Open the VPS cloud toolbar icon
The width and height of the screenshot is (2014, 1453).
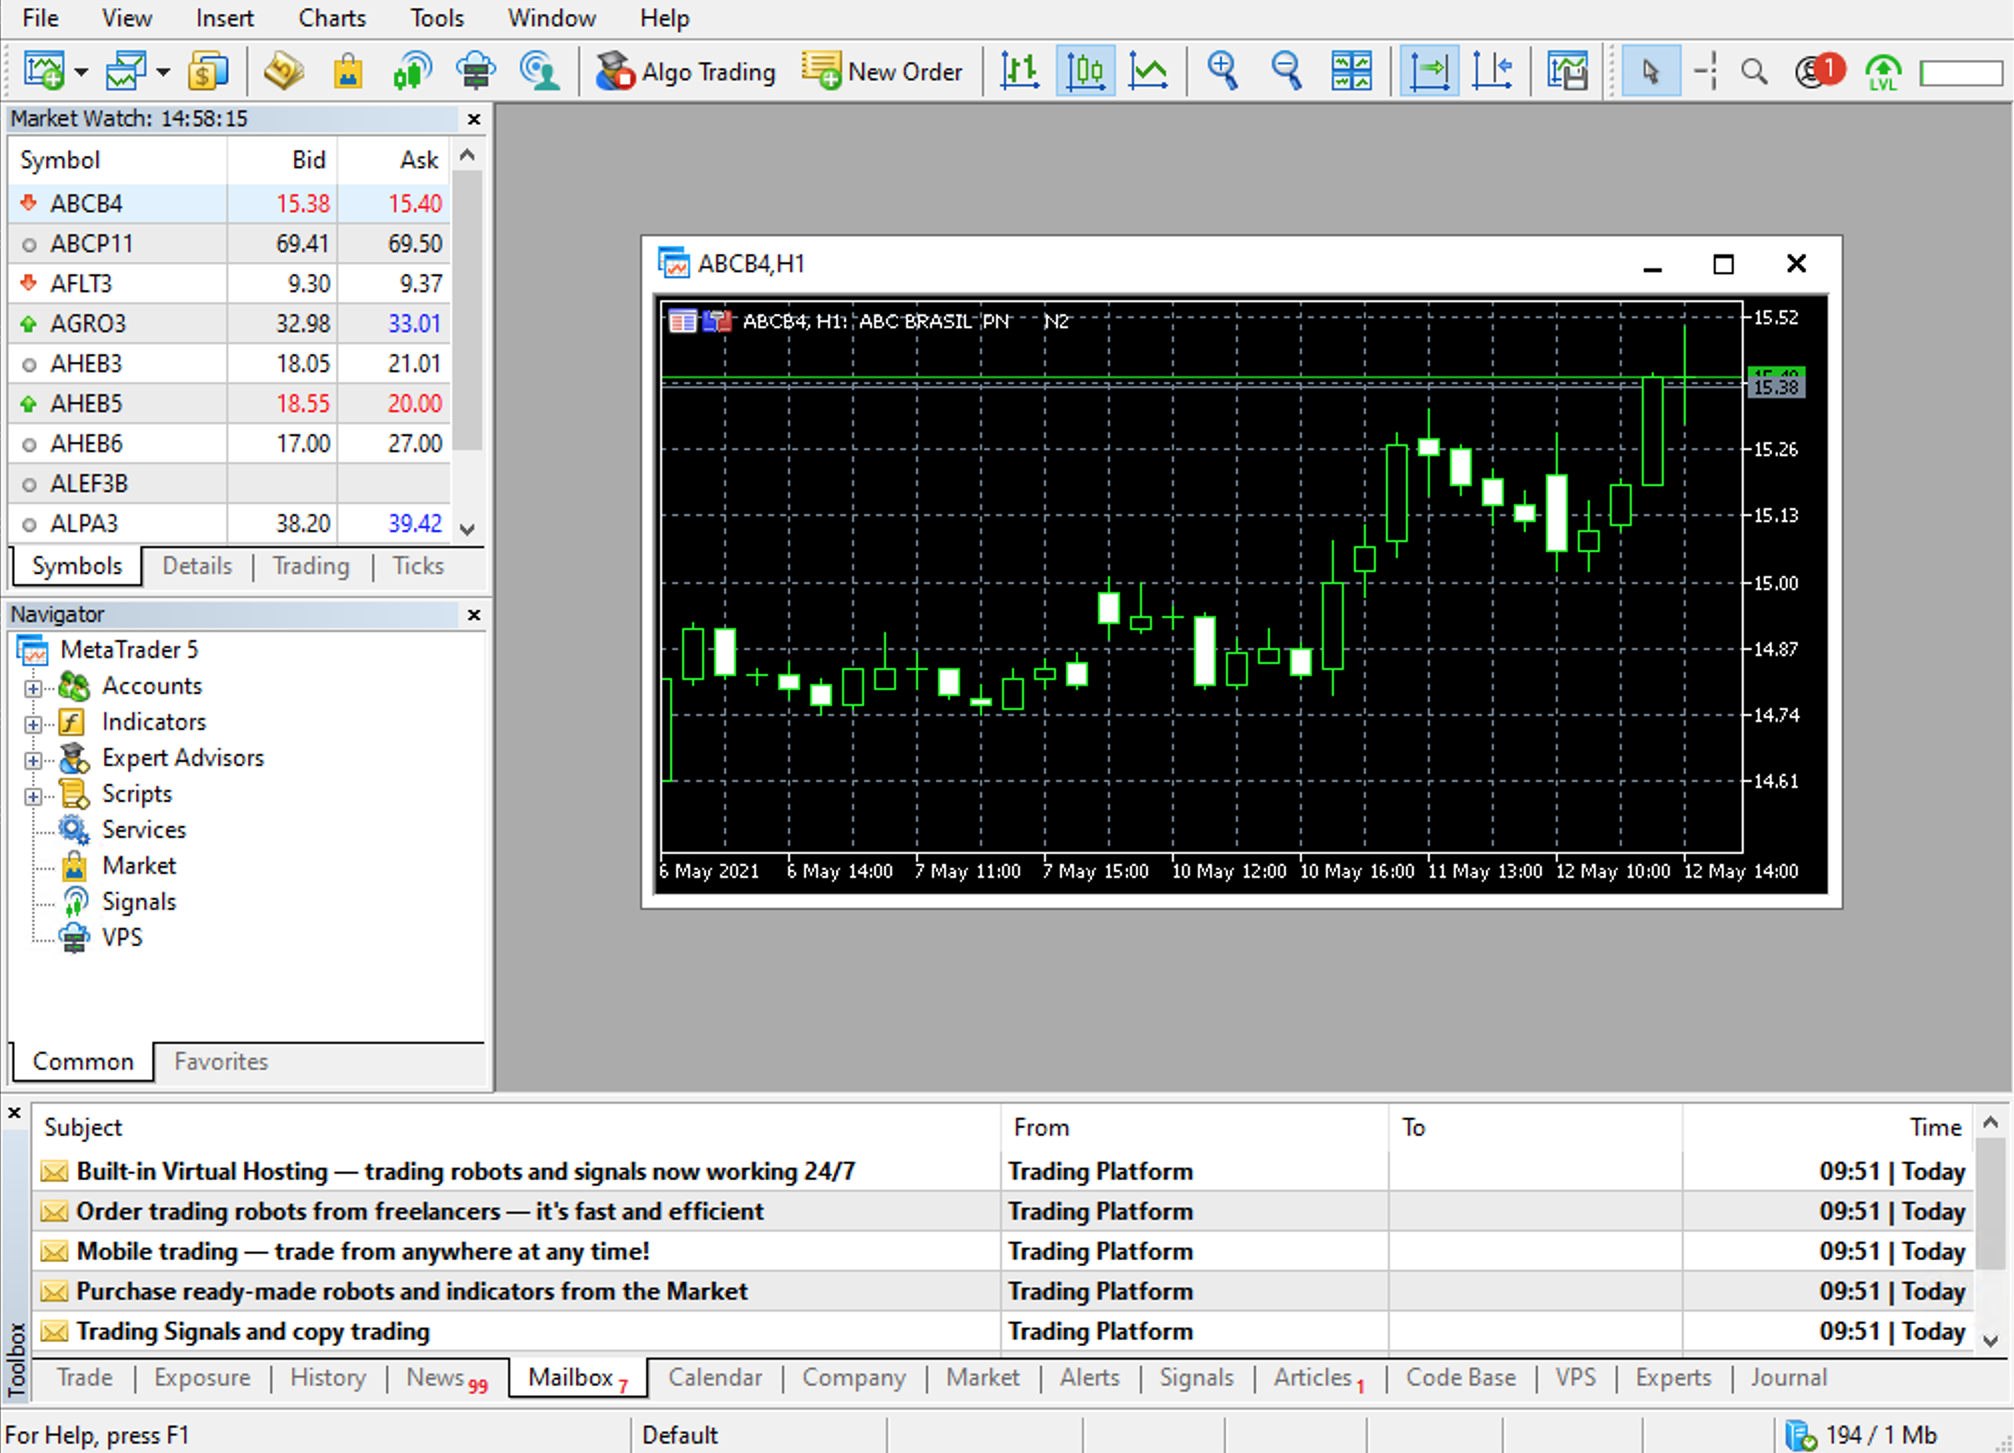pyautogui.click(x=476, y=72)
